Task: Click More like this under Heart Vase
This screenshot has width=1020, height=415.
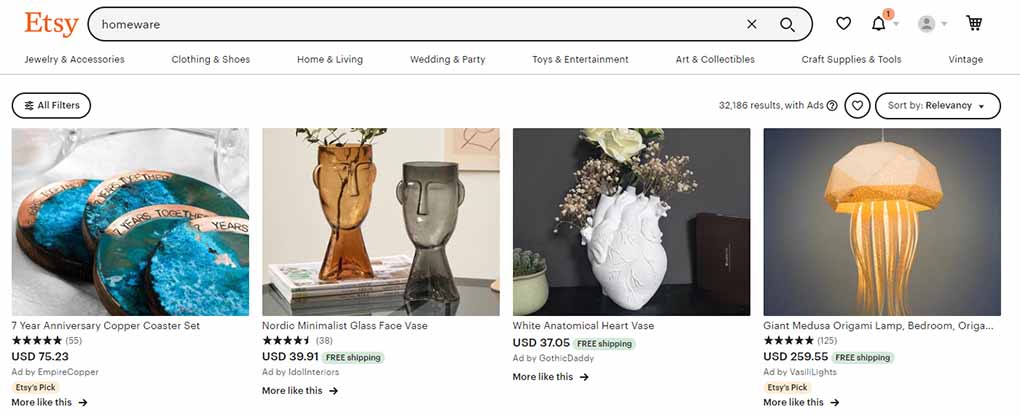Action: click(x=550, y=377)
